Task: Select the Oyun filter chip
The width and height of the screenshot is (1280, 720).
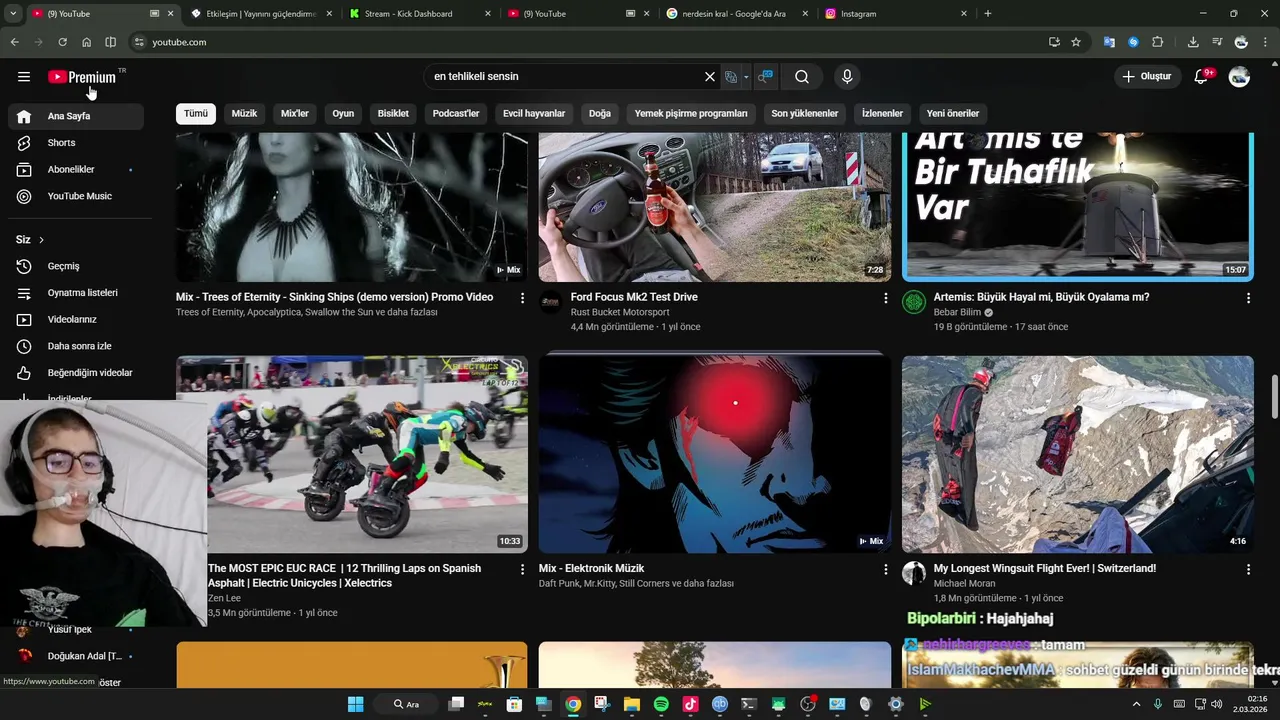Action: (343, 113)
